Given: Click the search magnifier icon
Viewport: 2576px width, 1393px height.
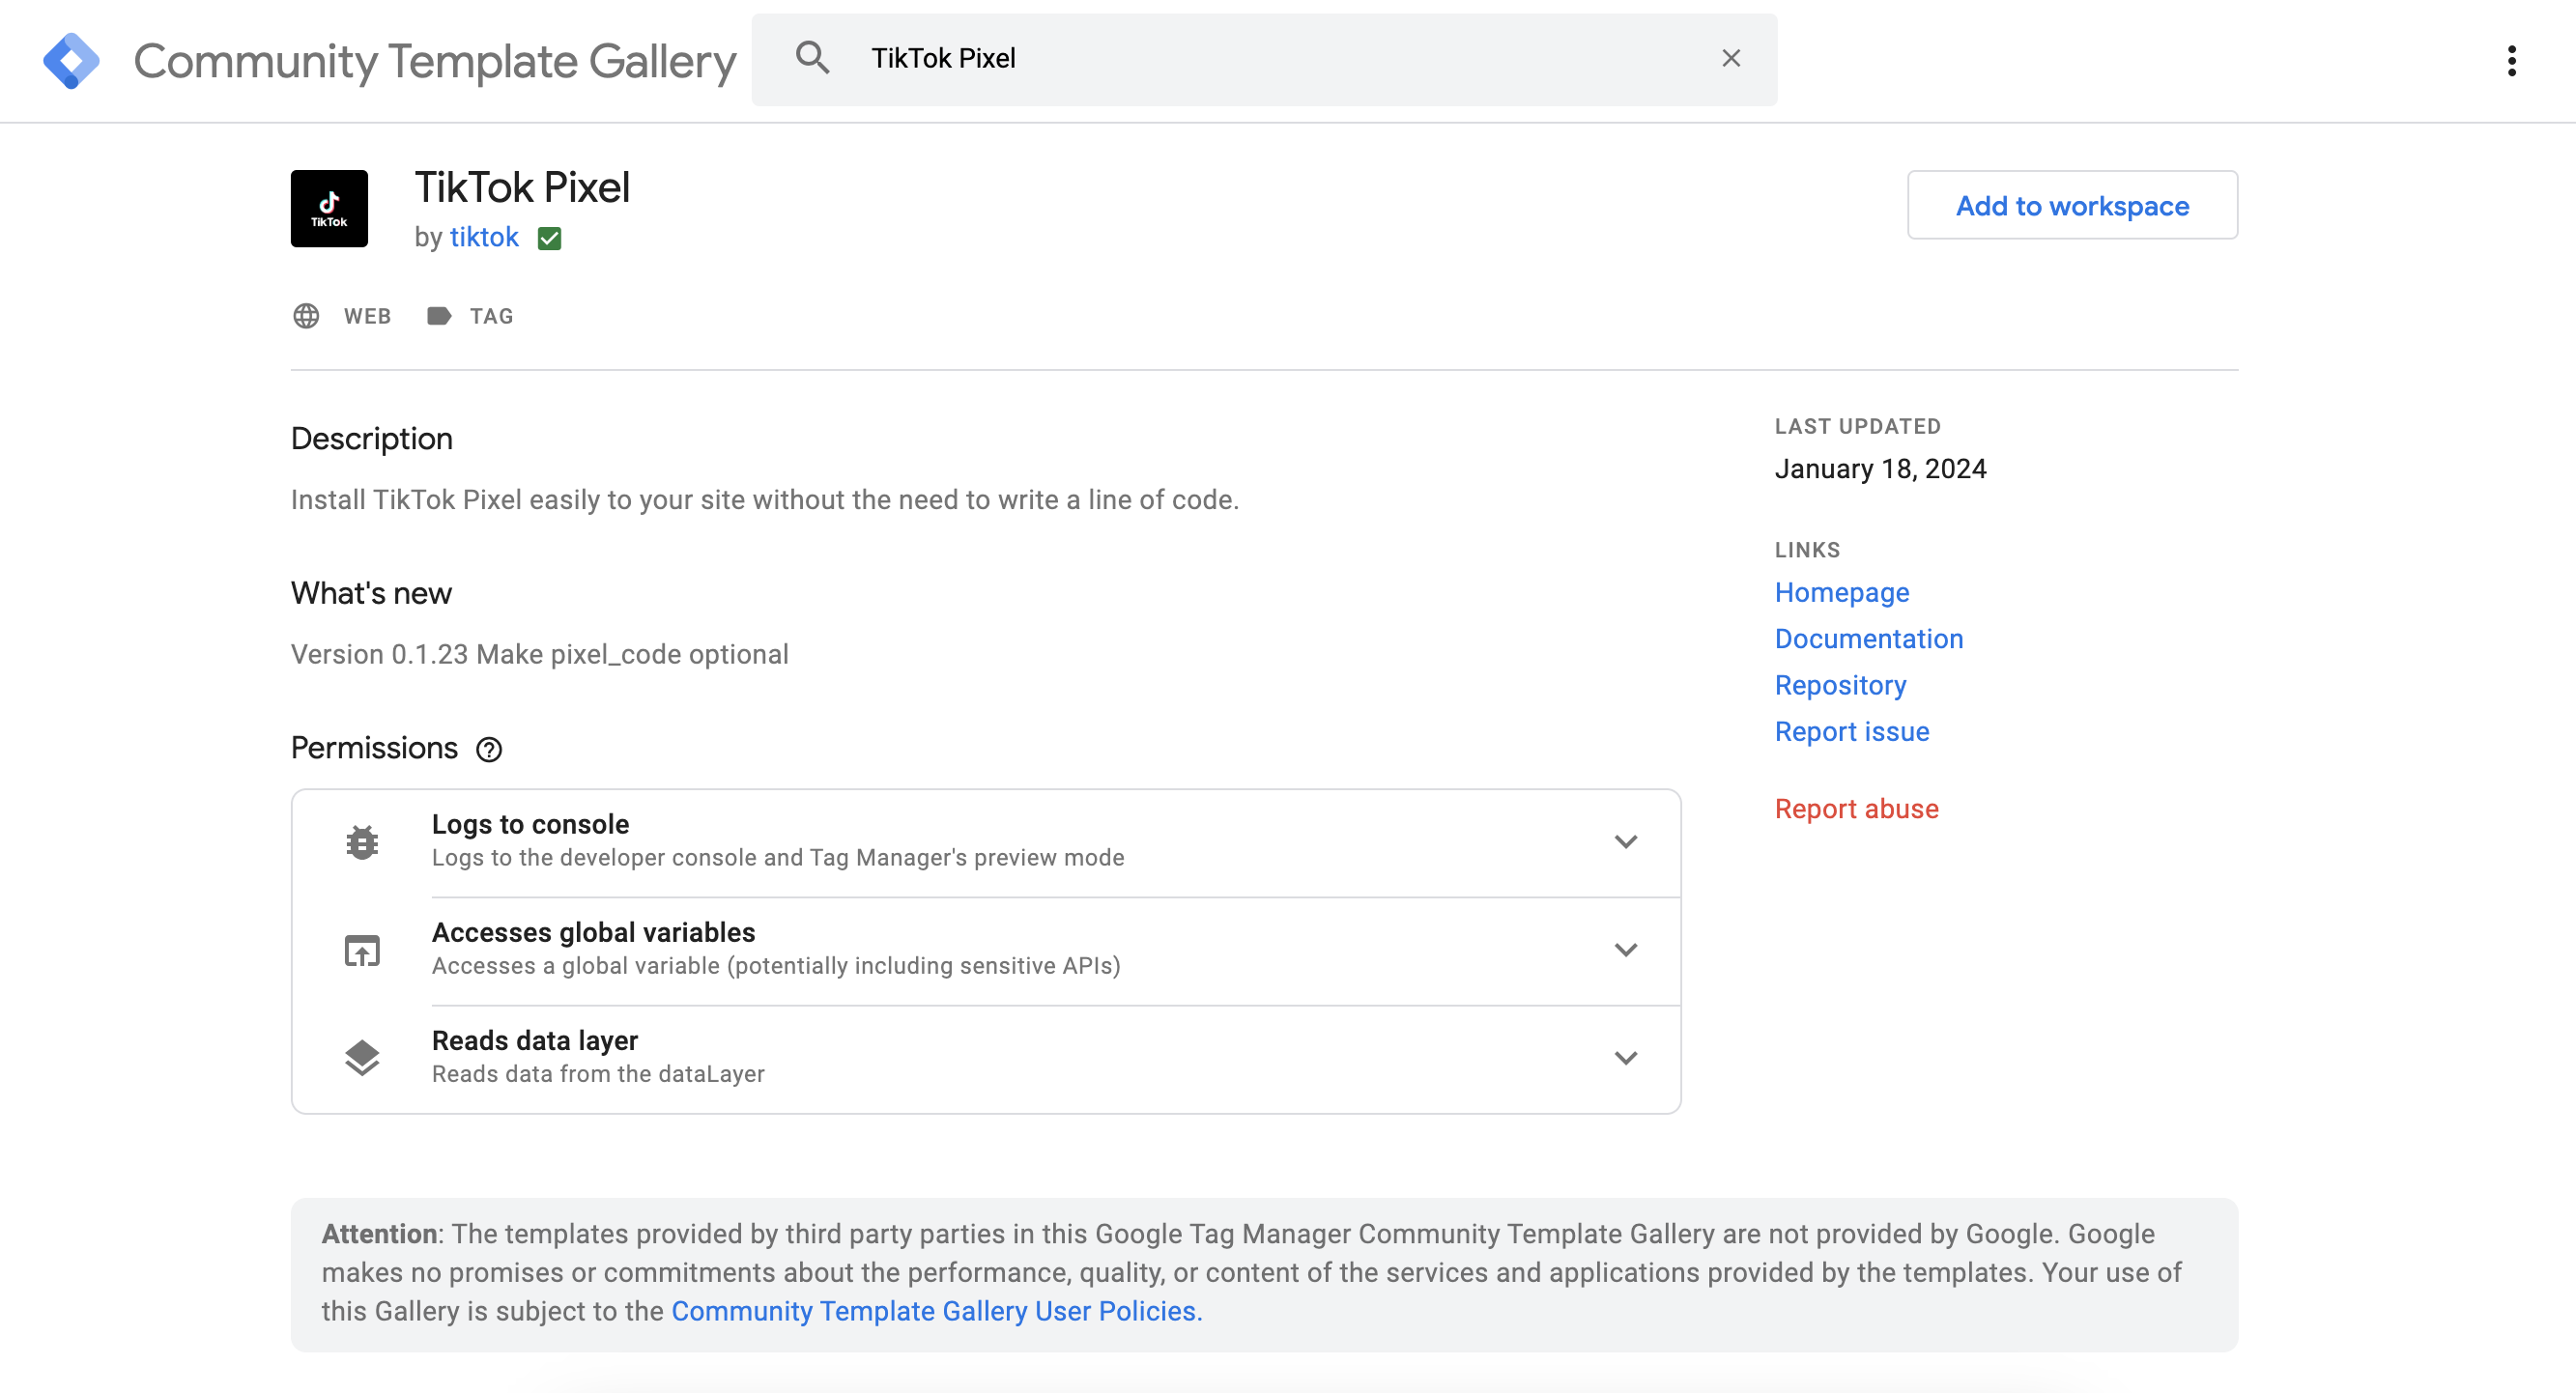Looking at the screenshot, I should pyautogui.click(x=812, y=58).
